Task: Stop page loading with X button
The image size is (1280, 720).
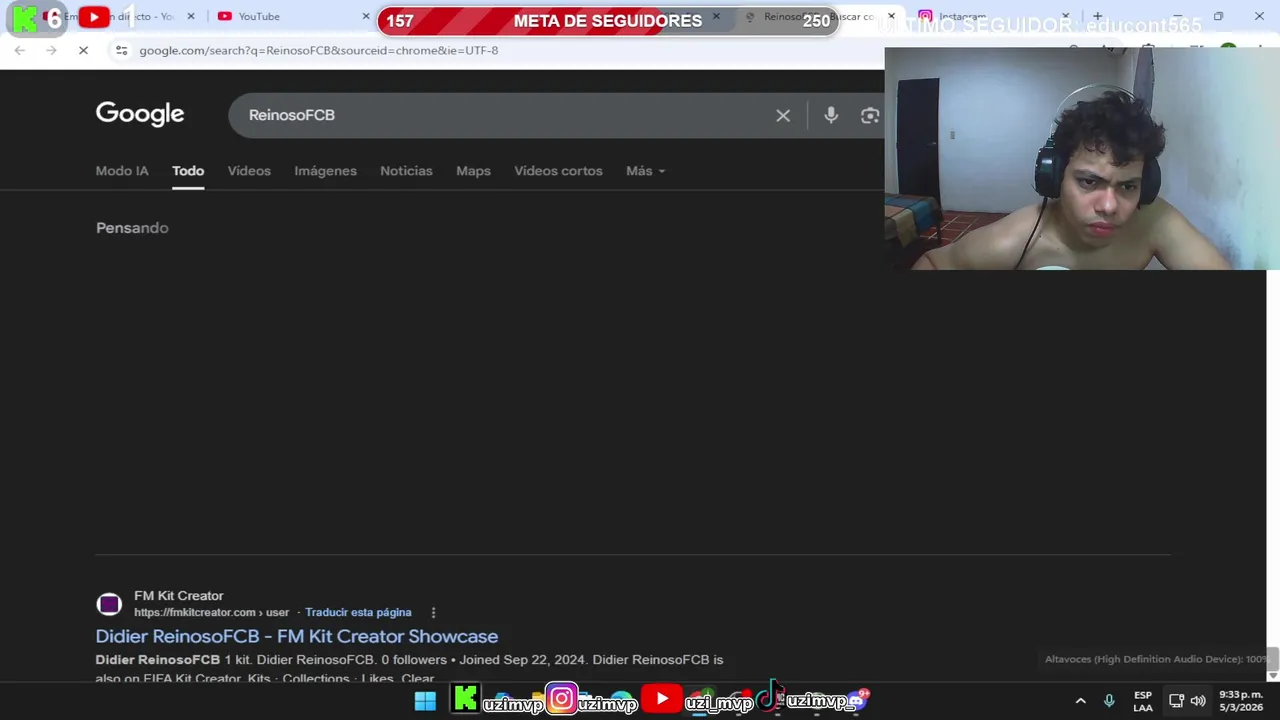Action: click(84, 50)
